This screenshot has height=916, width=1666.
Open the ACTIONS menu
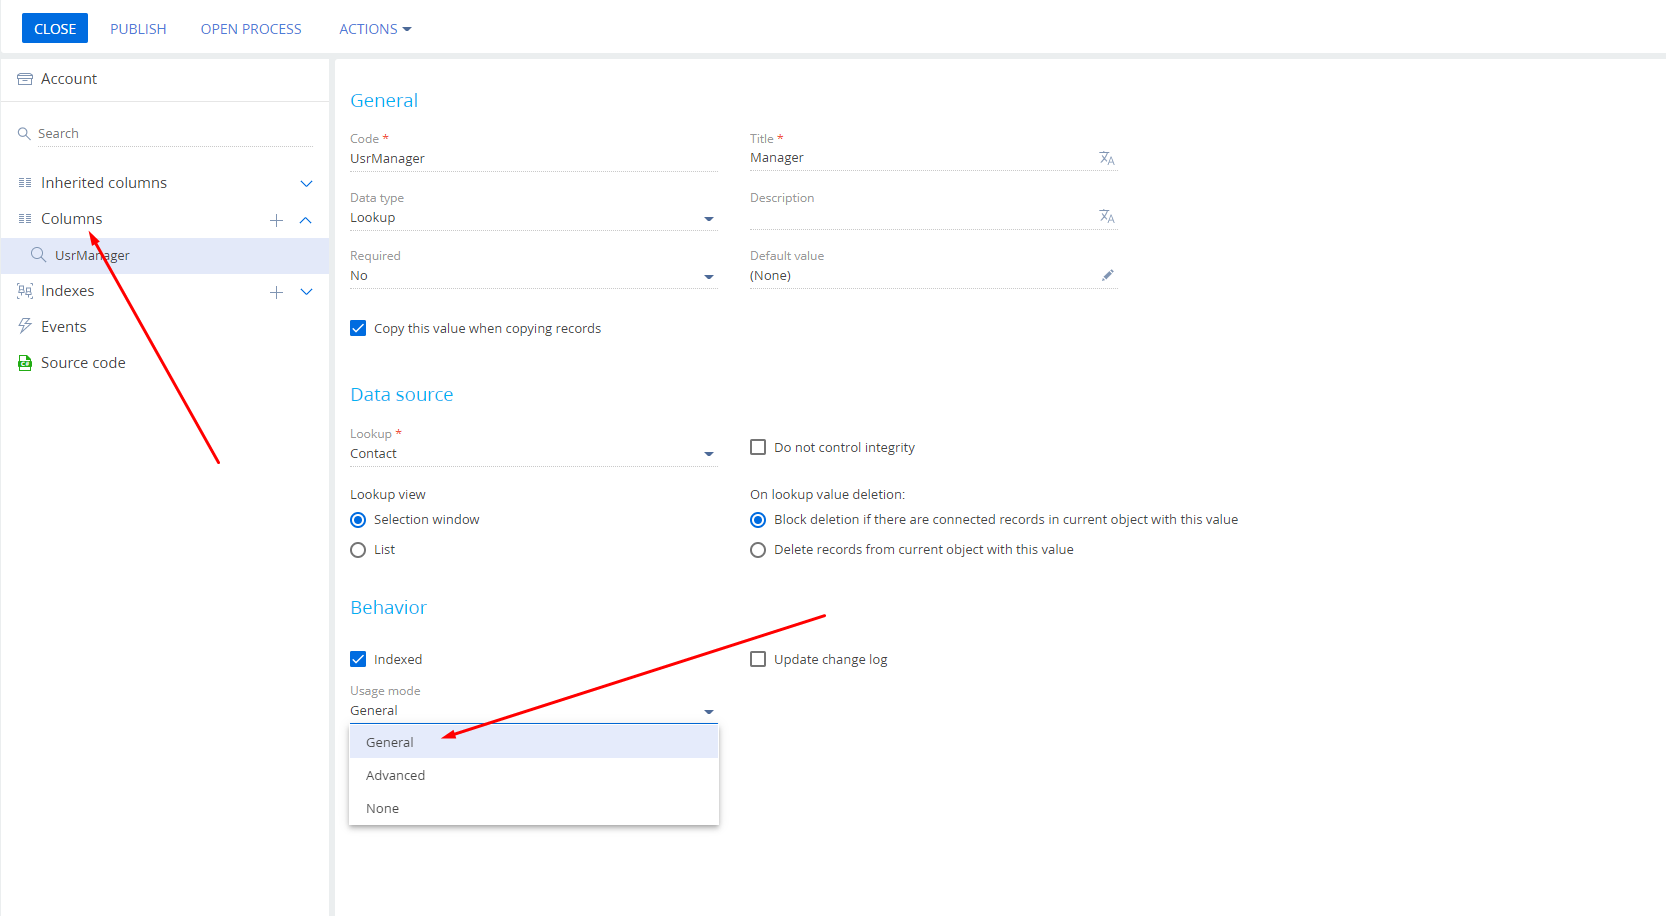point(374,28)
